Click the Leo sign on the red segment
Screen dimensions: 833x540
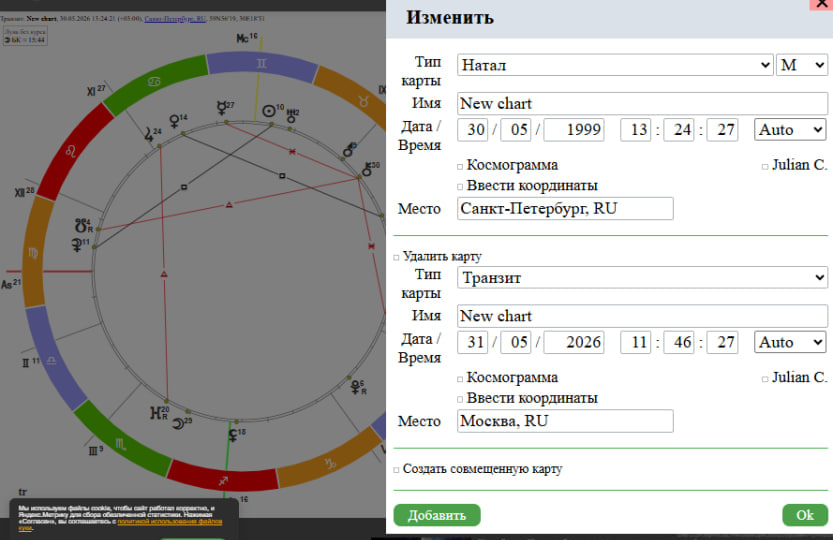71,152
